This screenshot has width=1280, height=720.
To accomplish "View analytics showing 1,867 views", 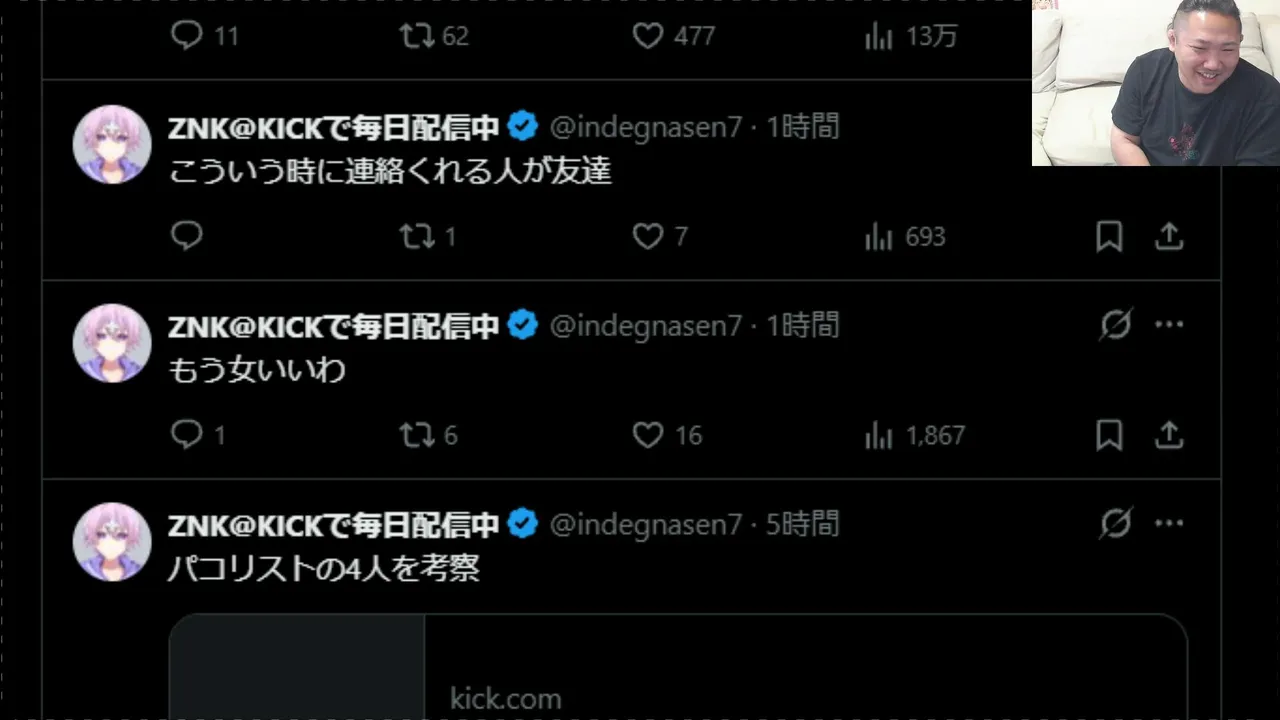I will pyautogui.click(x=914, y=435).
